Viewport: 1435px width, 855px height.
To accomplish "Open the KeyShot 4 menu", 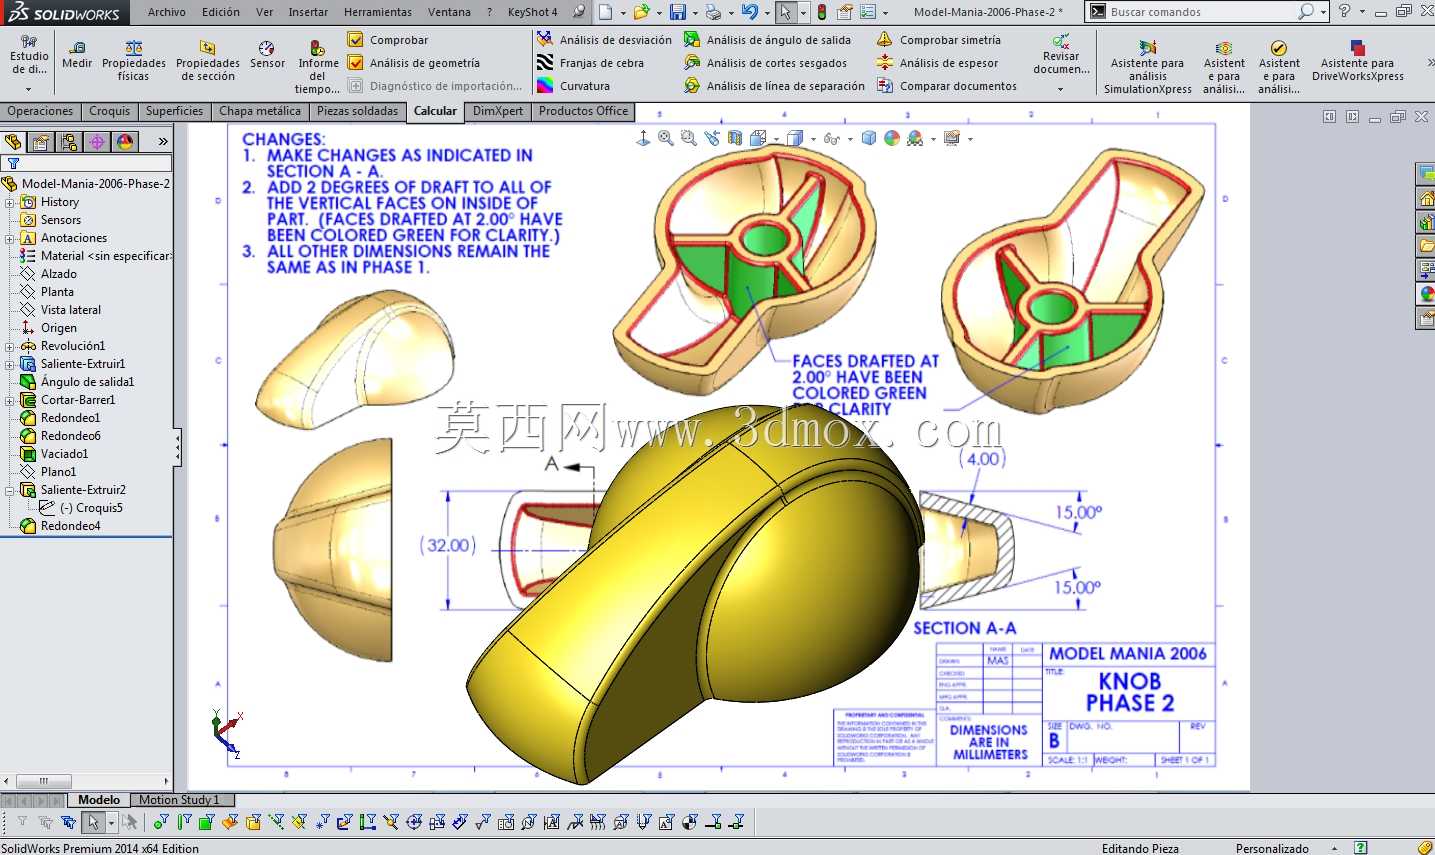I will (x=532, y=12).
